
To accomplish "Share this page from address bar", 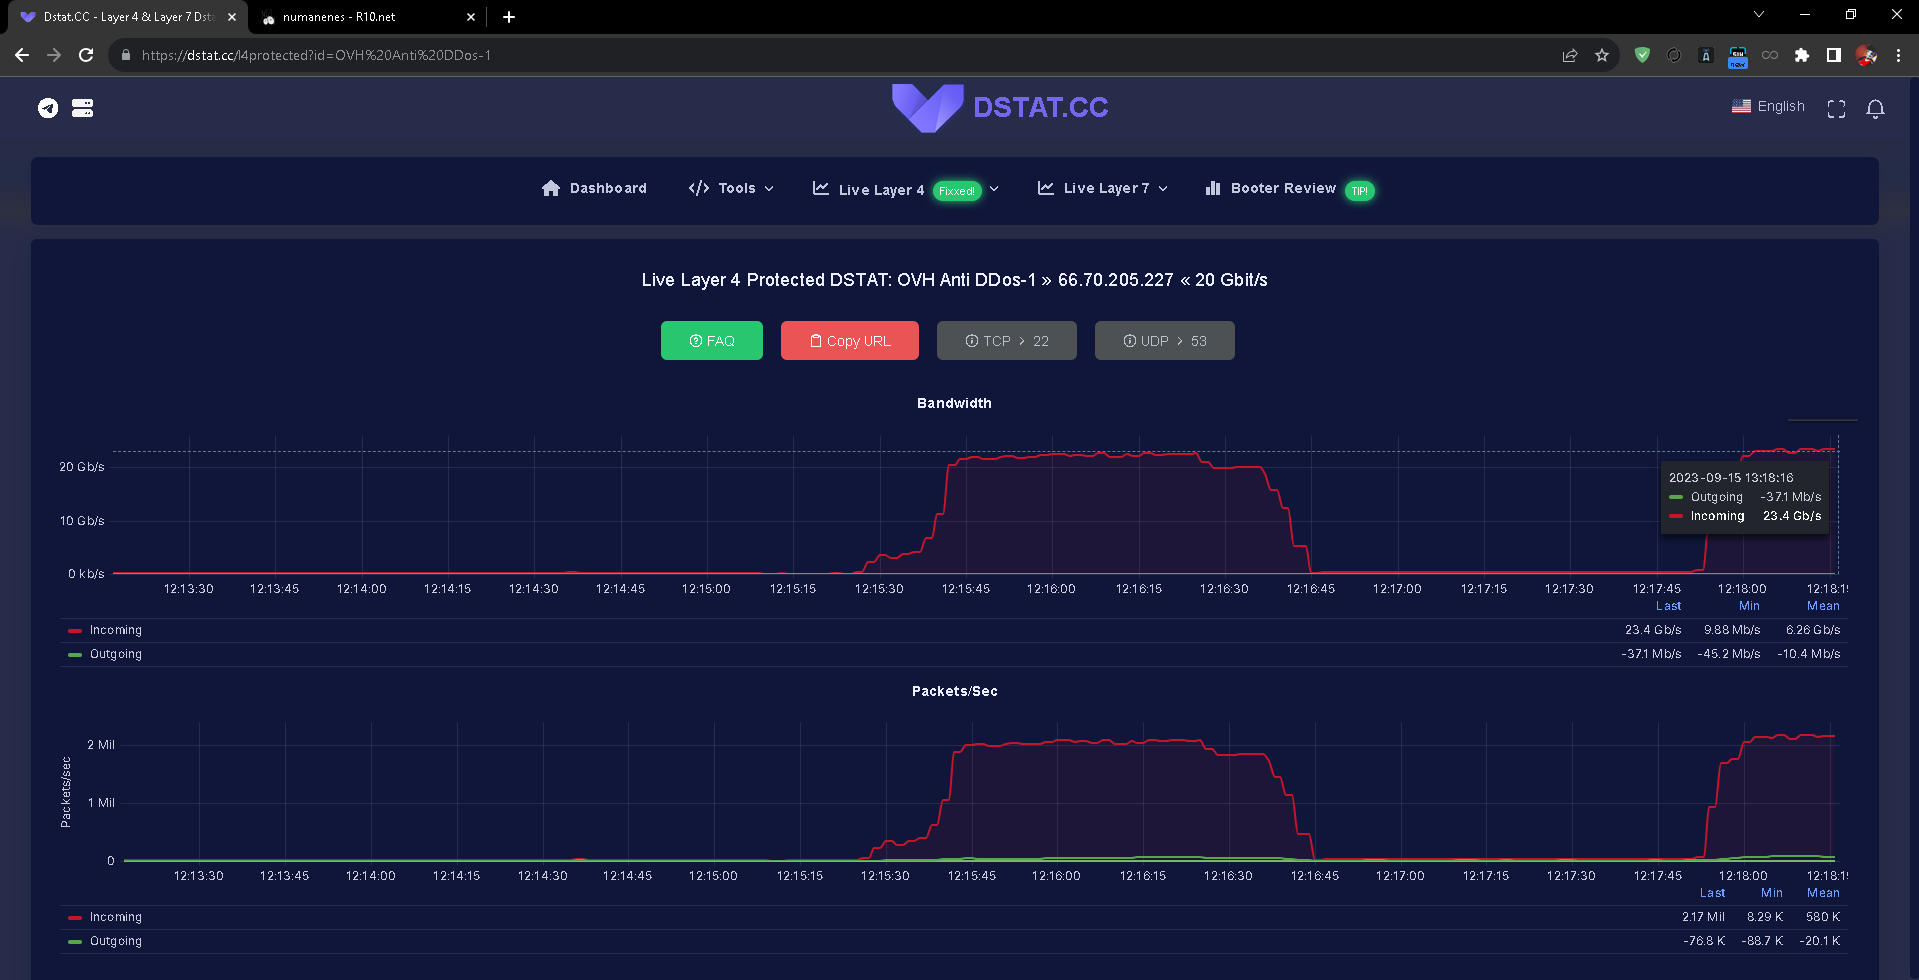I will [x=1570, y=55].
